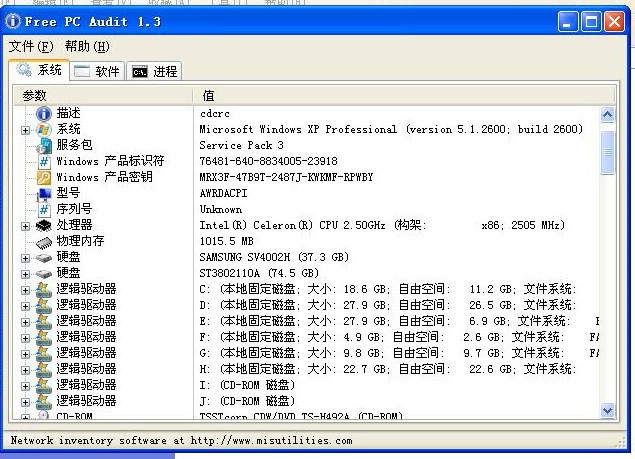Viewport: 635px width, 459px height.
Task: Click logical drive icon for H: row
Action: pyautogui.click(x=44, y=370)
